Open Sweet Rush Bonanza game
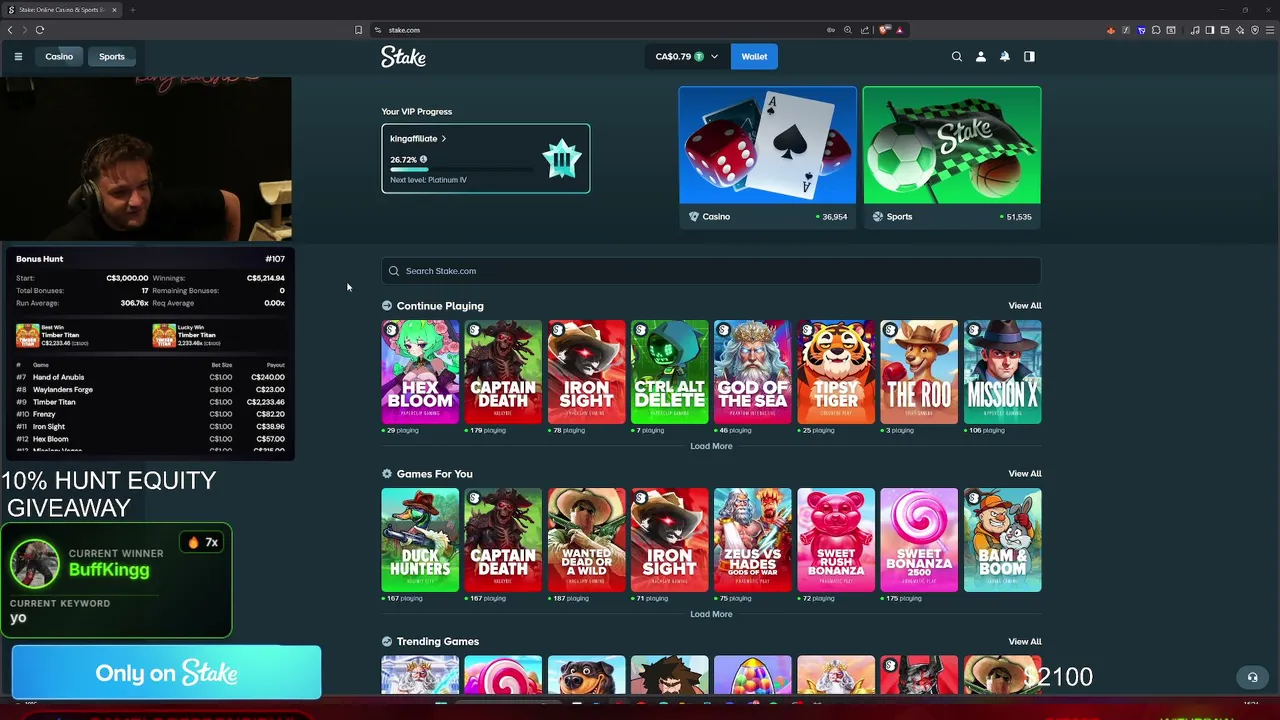The width and height of the screenshot is (1280, 720). point(836,540)
